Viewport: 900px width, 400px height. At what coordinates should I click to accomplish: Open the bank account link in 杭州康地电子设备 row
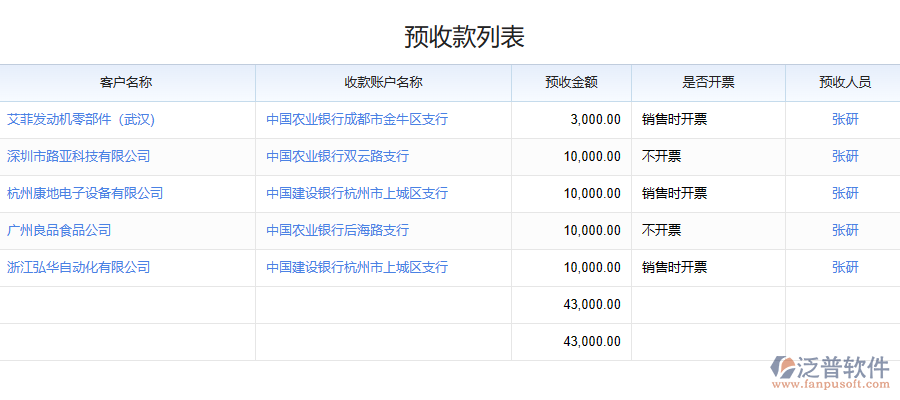pyautogui.click(x=356, y=194)
